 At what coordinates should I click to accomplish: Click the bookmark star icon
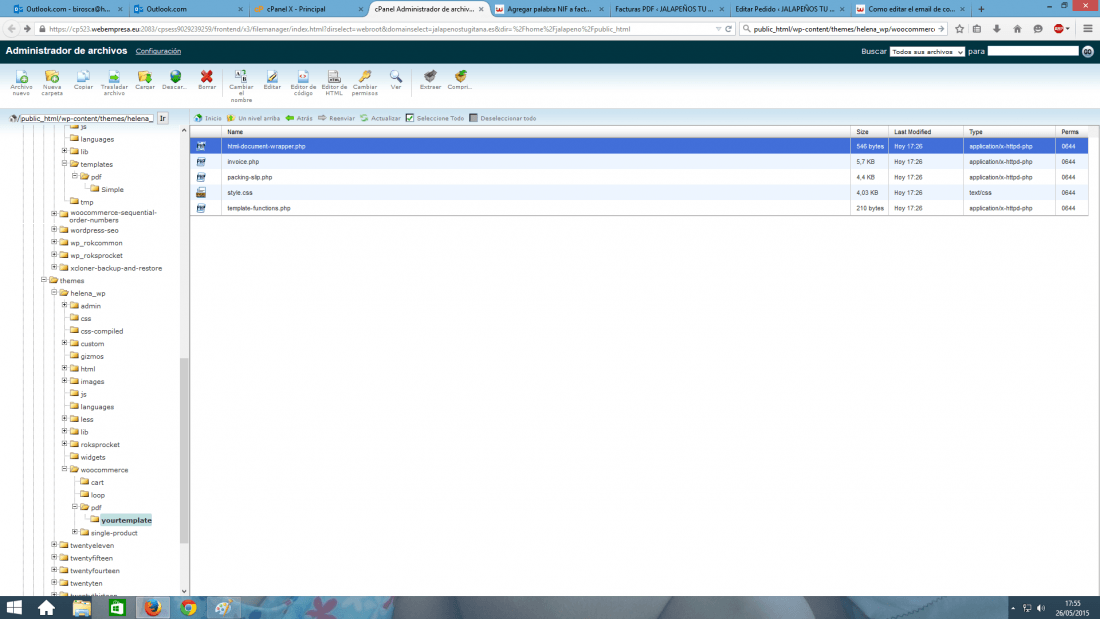tap(959, 29)
